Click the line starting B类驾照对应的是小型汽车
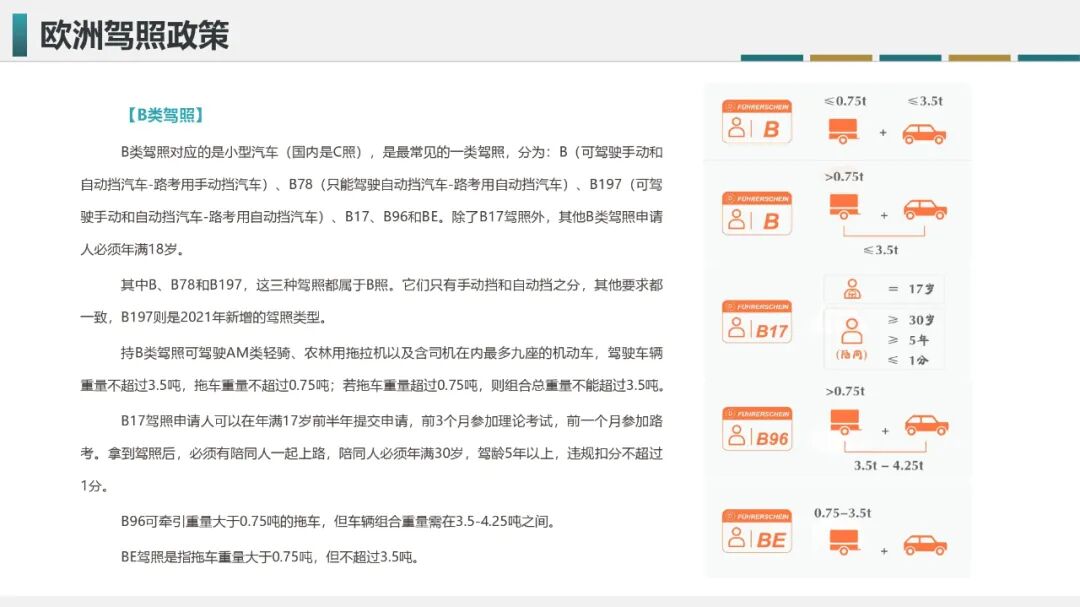The image size is (1080, 607). (391, 152)
